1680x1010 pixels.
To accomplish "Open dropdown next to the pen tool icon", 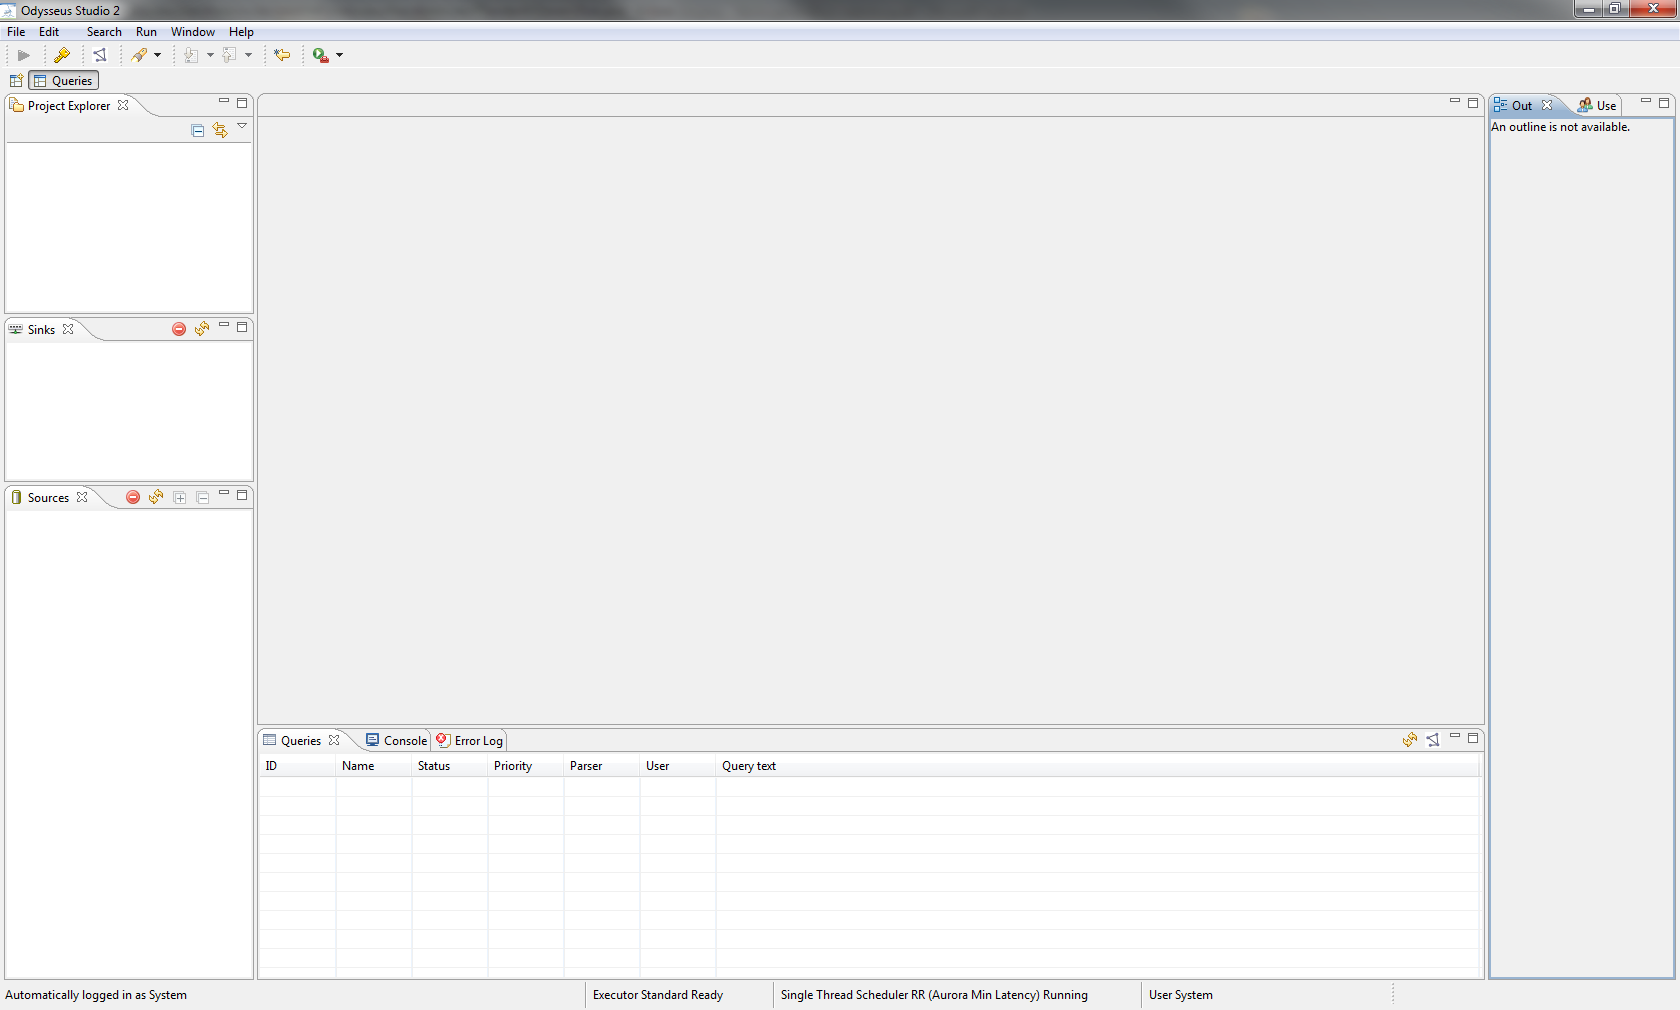I will [157, 55].
